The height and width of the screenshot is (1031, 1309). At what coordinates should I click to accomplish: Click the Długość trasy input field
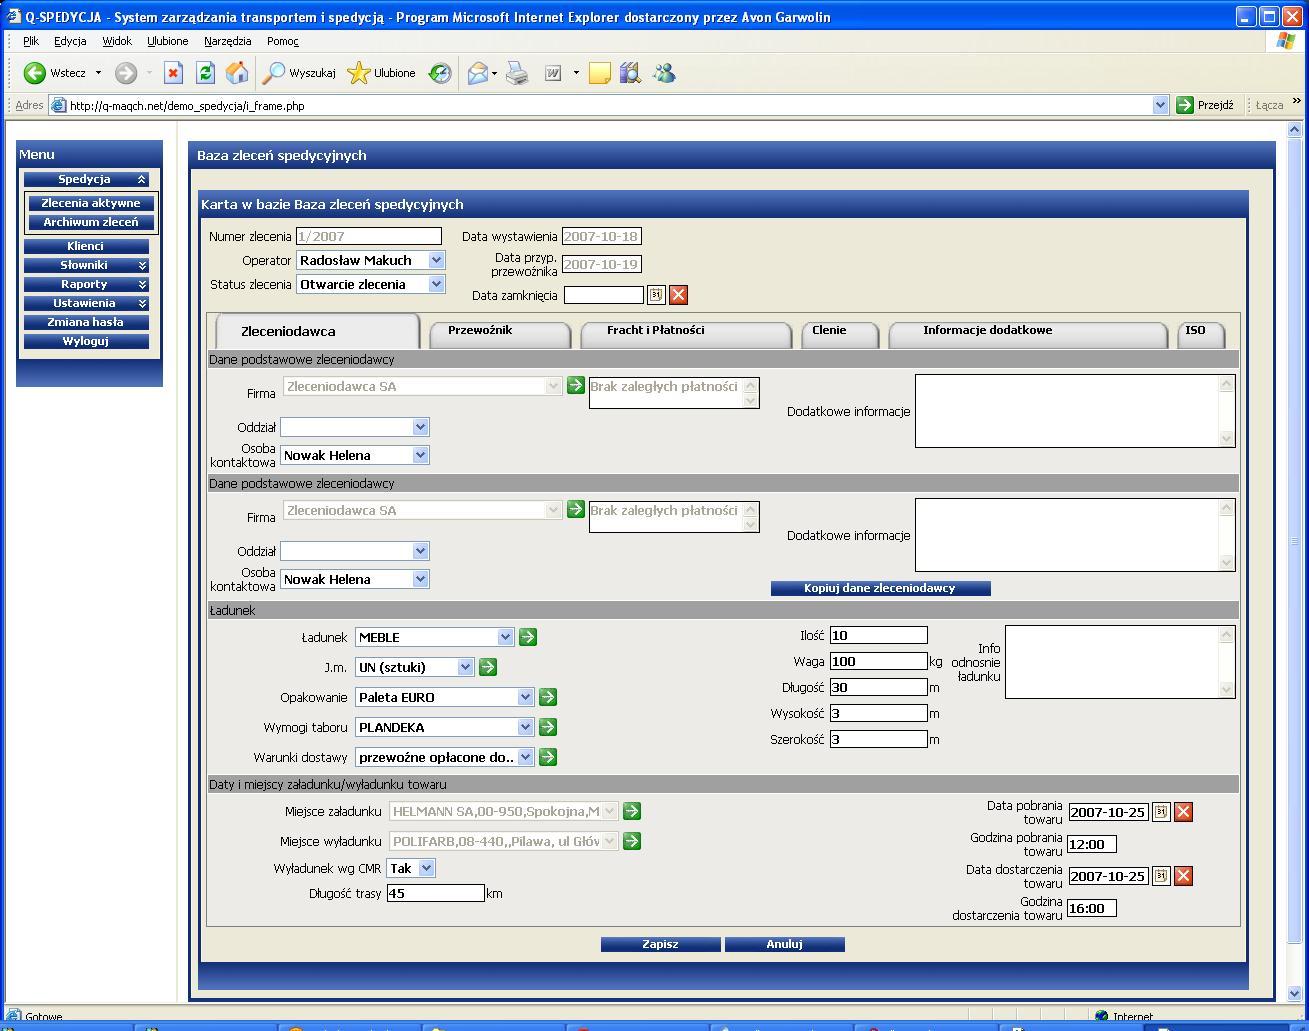click(x=435, y=893)
